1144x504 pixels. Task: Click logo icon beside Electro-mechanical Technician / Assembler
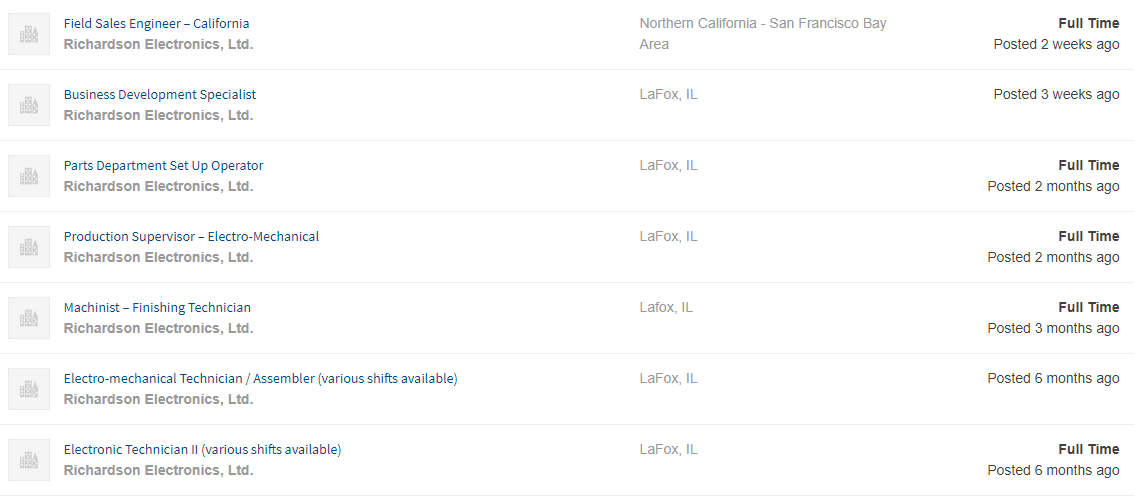click(x=29, y=389)
